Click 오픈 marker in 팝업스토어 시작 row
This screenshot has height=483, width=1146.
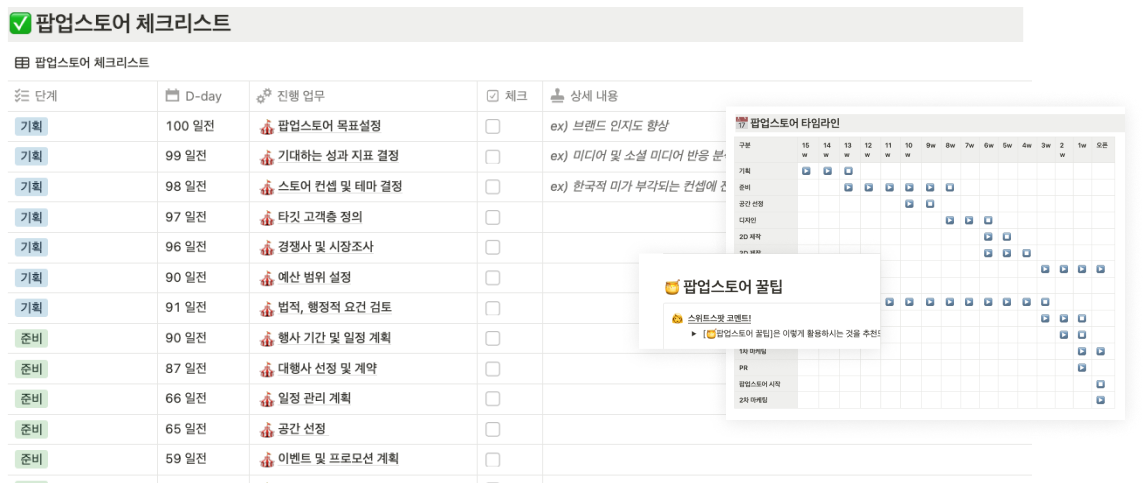pyautogui.click(x=1101, y=384)
